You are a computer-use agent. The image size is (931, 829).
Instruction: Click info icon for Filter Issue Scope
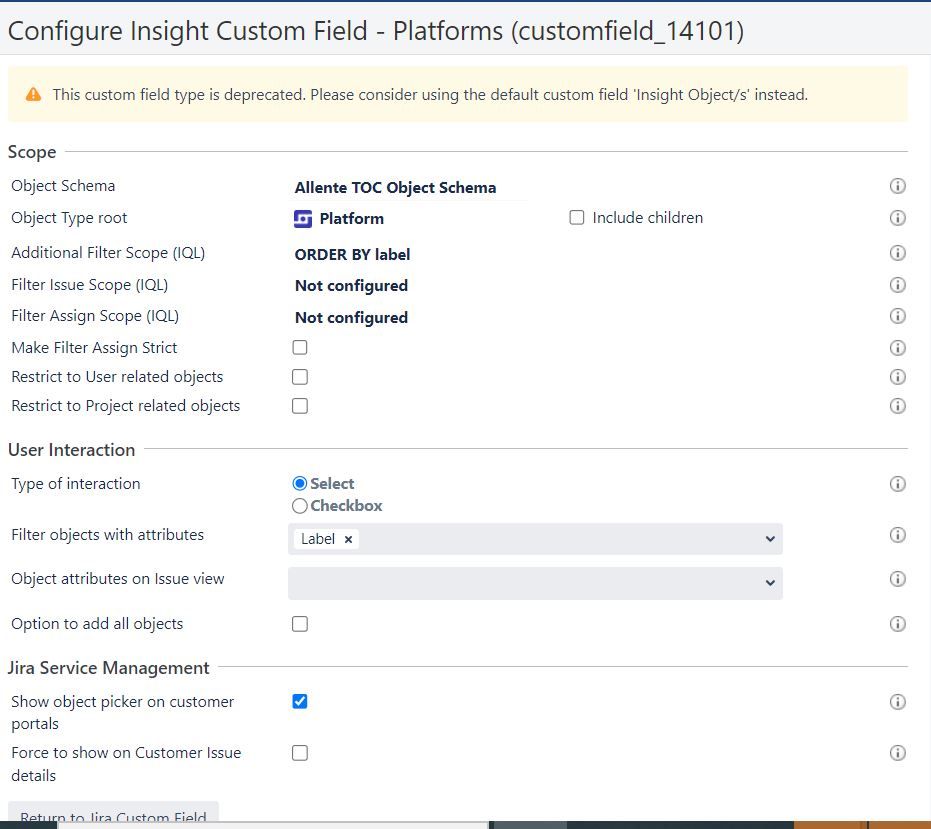897,285
